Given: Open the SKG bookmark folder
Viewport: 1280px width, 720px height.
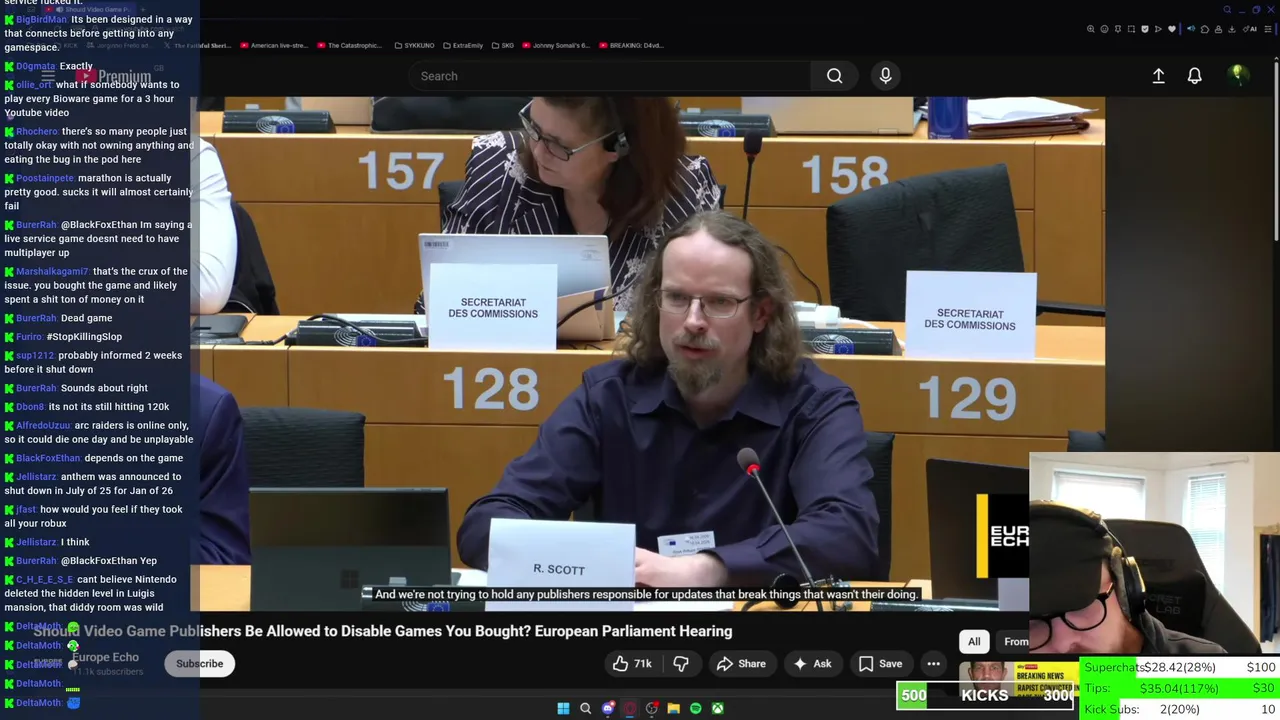Looking at the screenshot, I should [503, 45].
